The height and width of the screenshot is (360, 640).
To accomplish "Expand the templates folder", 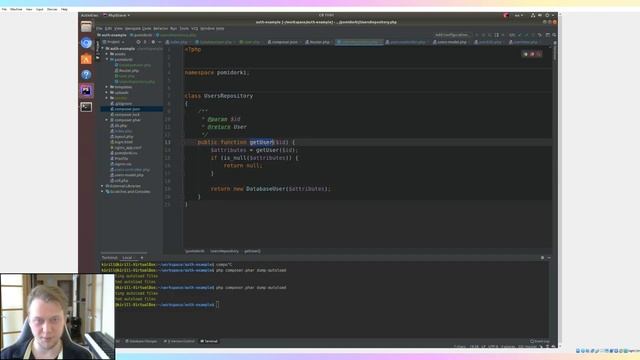I will pos(107,87).
